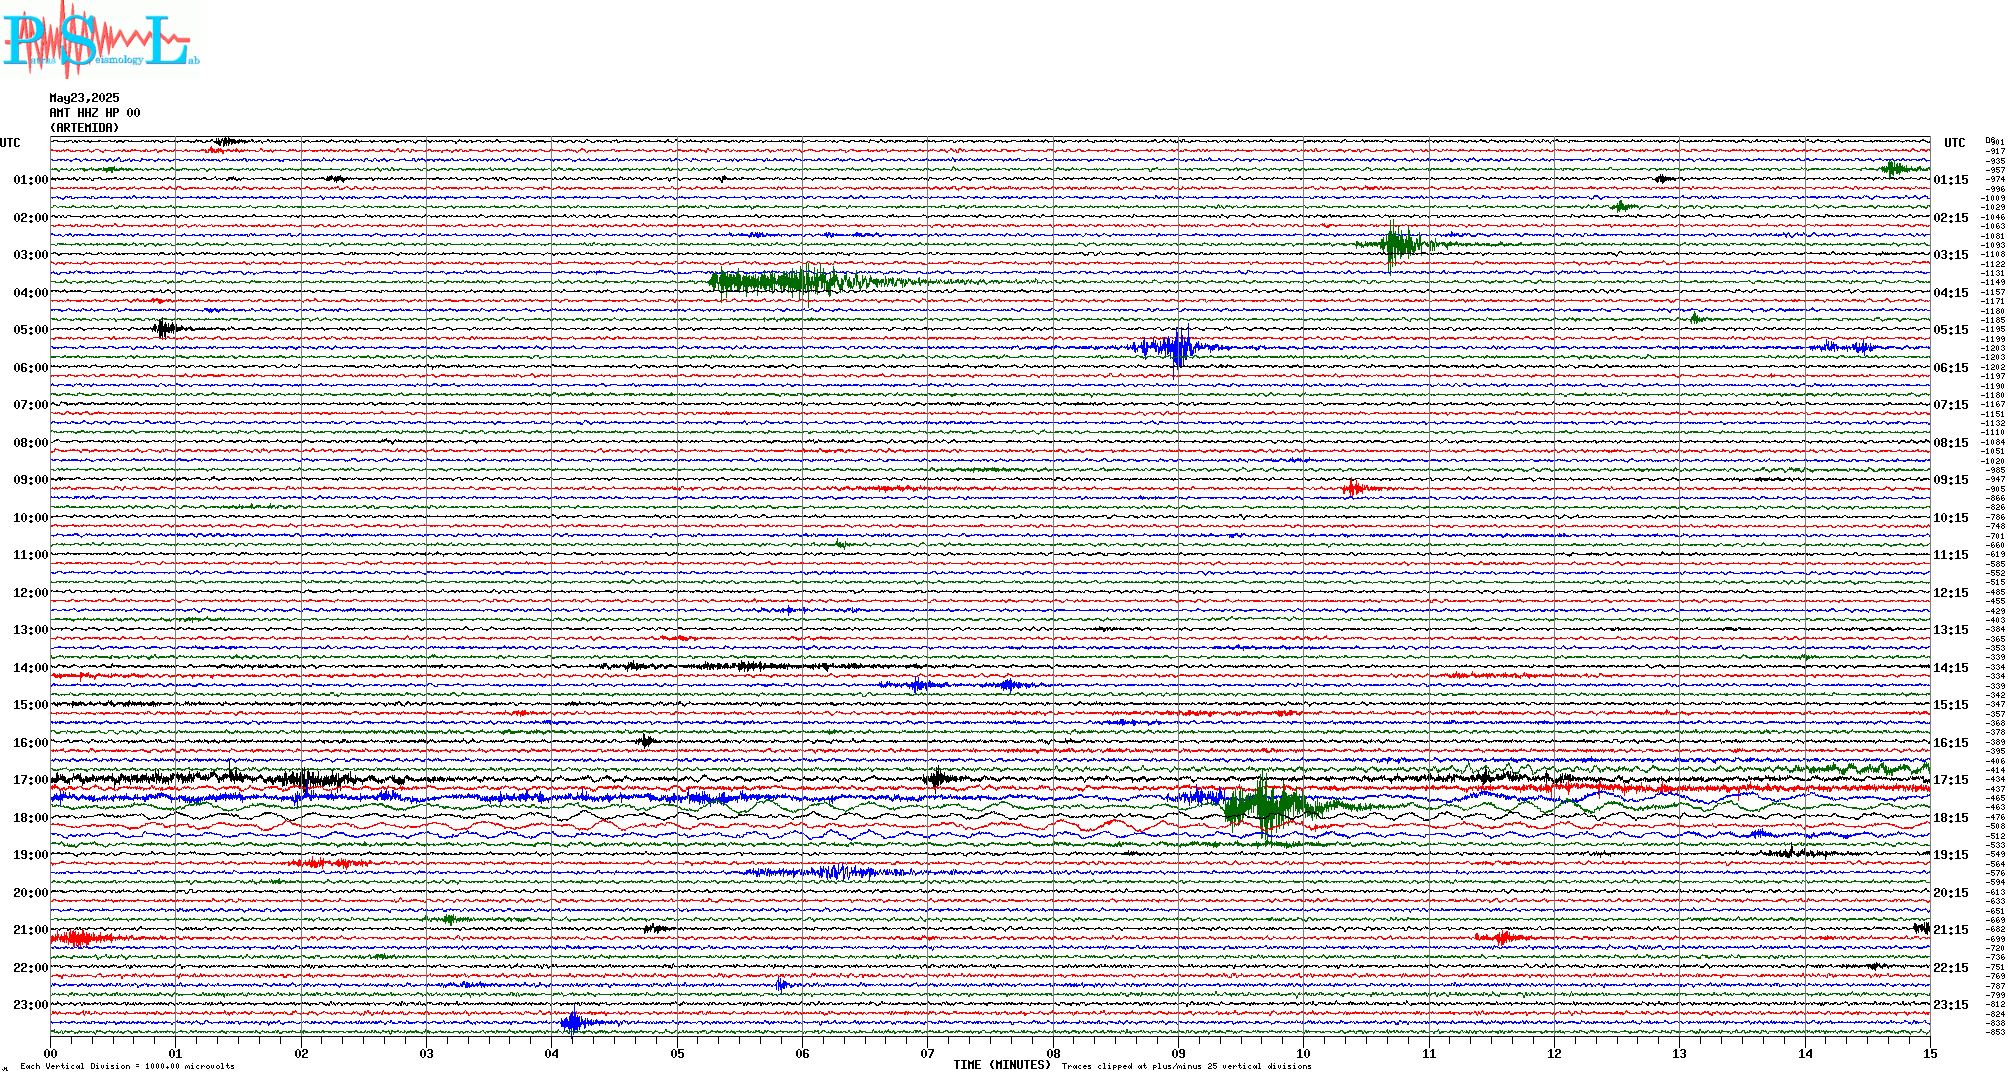Click the AMT HHZ HP 00 channel label
The height and width of the screenshot is (1080, 2010).
[x=95, y=113]
